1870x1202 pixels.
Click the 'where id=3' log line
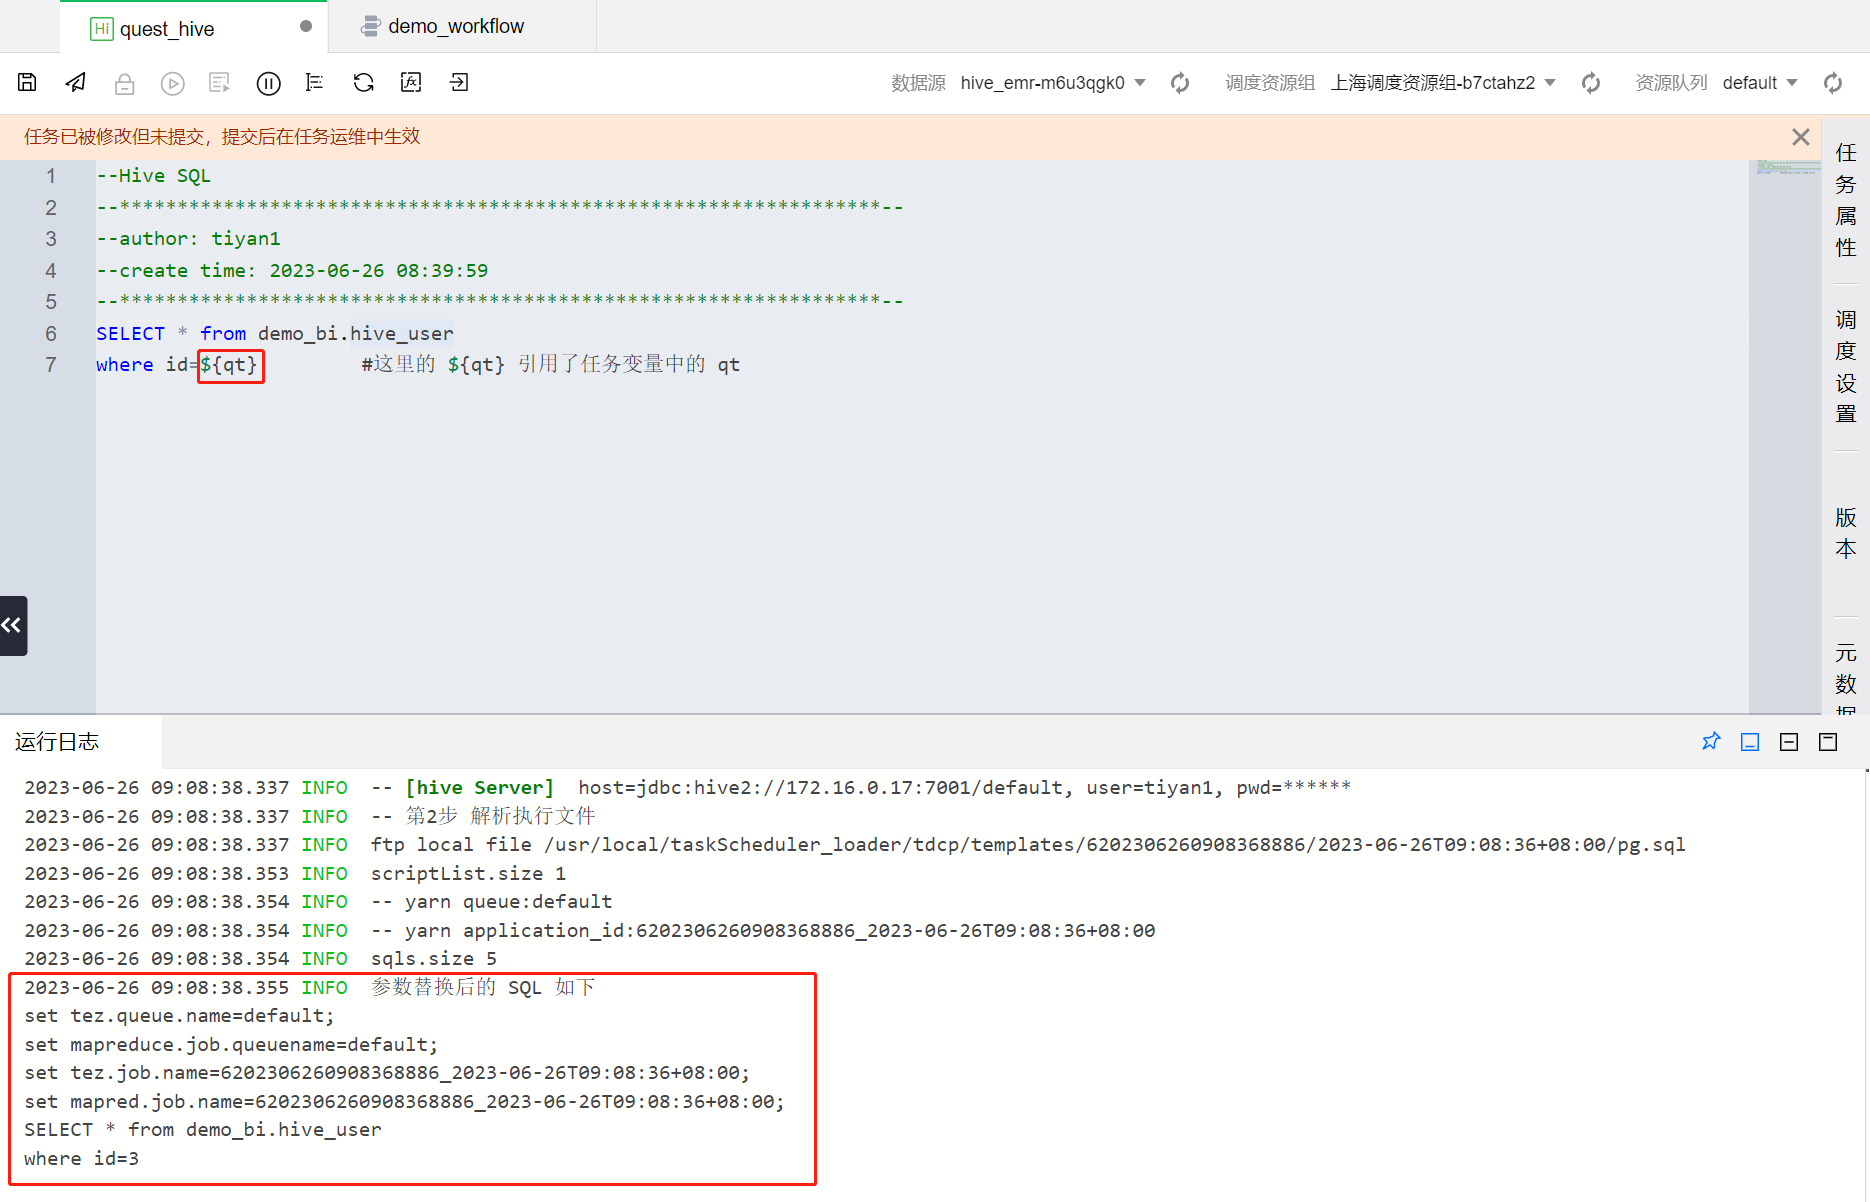[81, 1159]
